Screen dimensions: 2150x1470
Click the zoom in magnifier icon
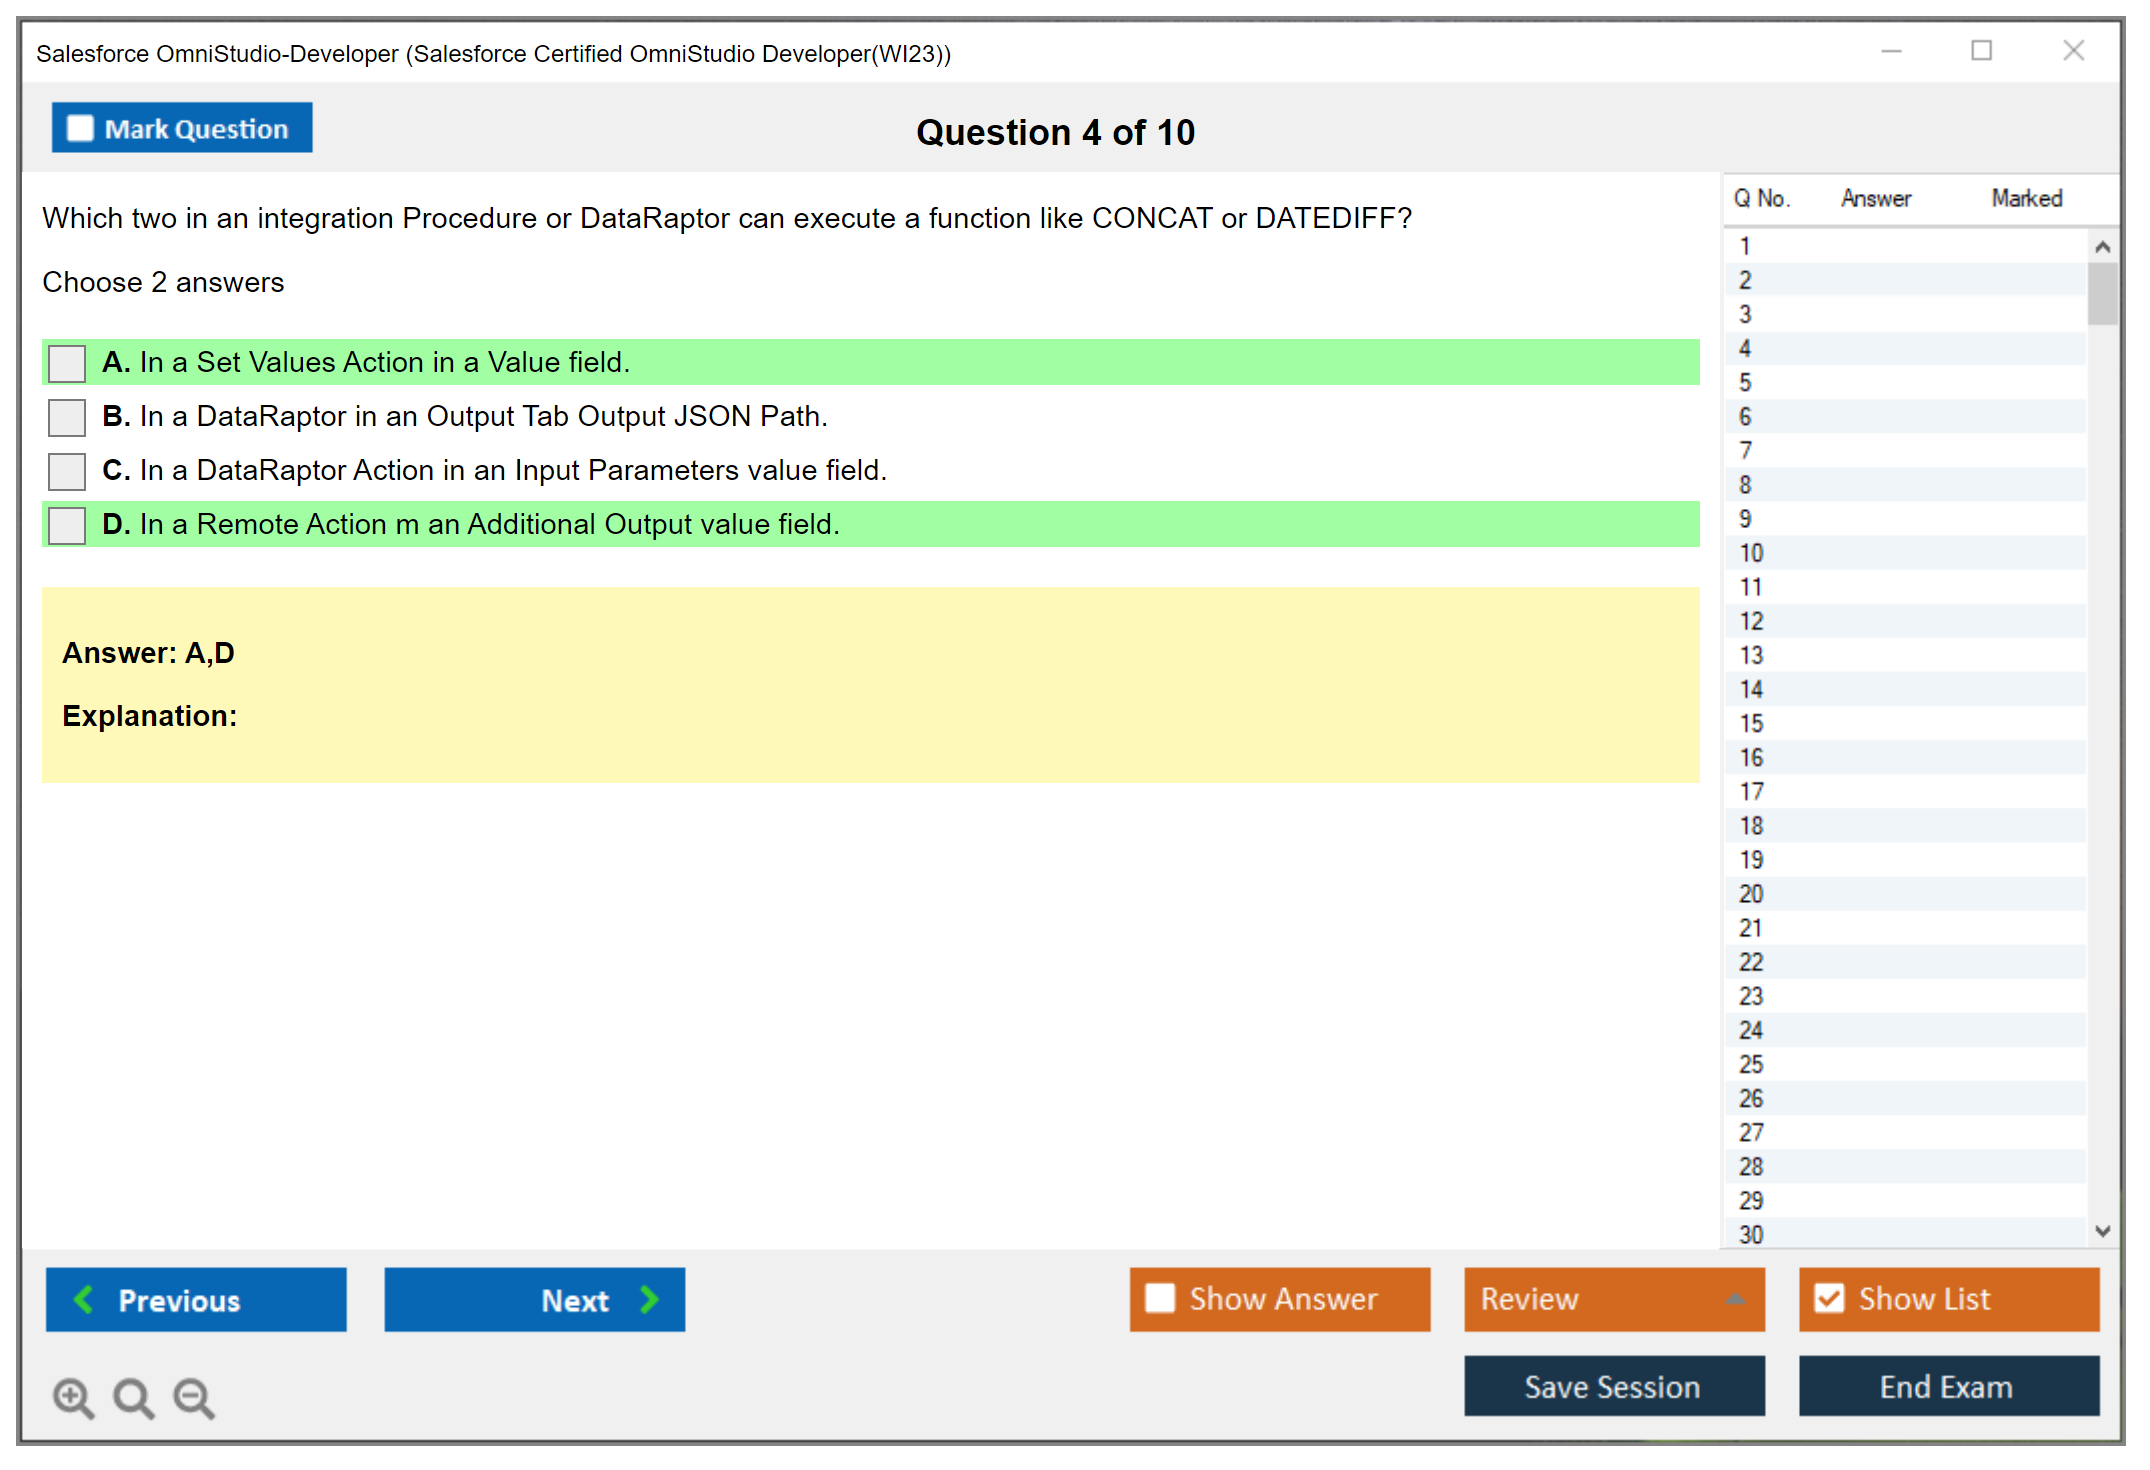point(73,1397)
